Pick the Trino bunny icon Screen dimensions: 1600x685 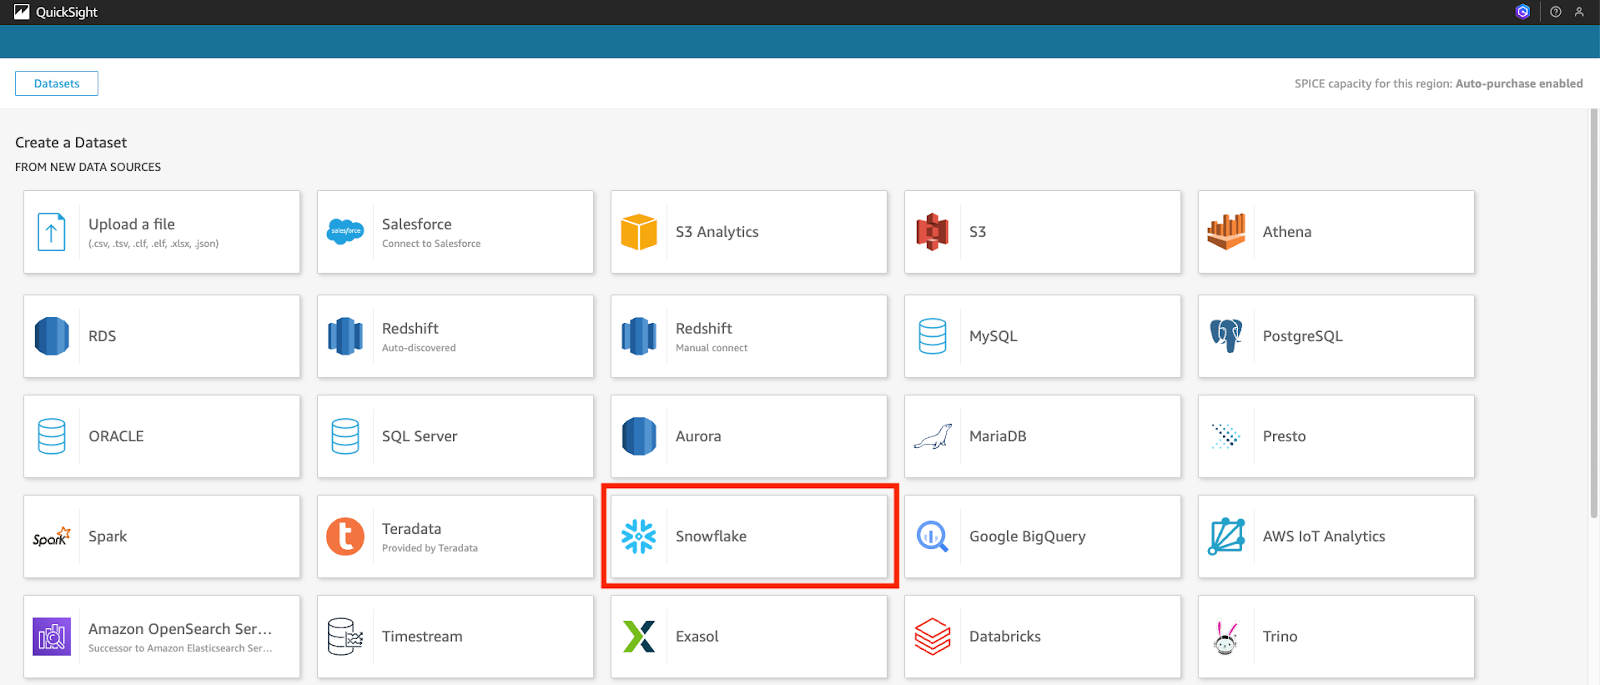pyautogui.click(x=1226, y=637)
